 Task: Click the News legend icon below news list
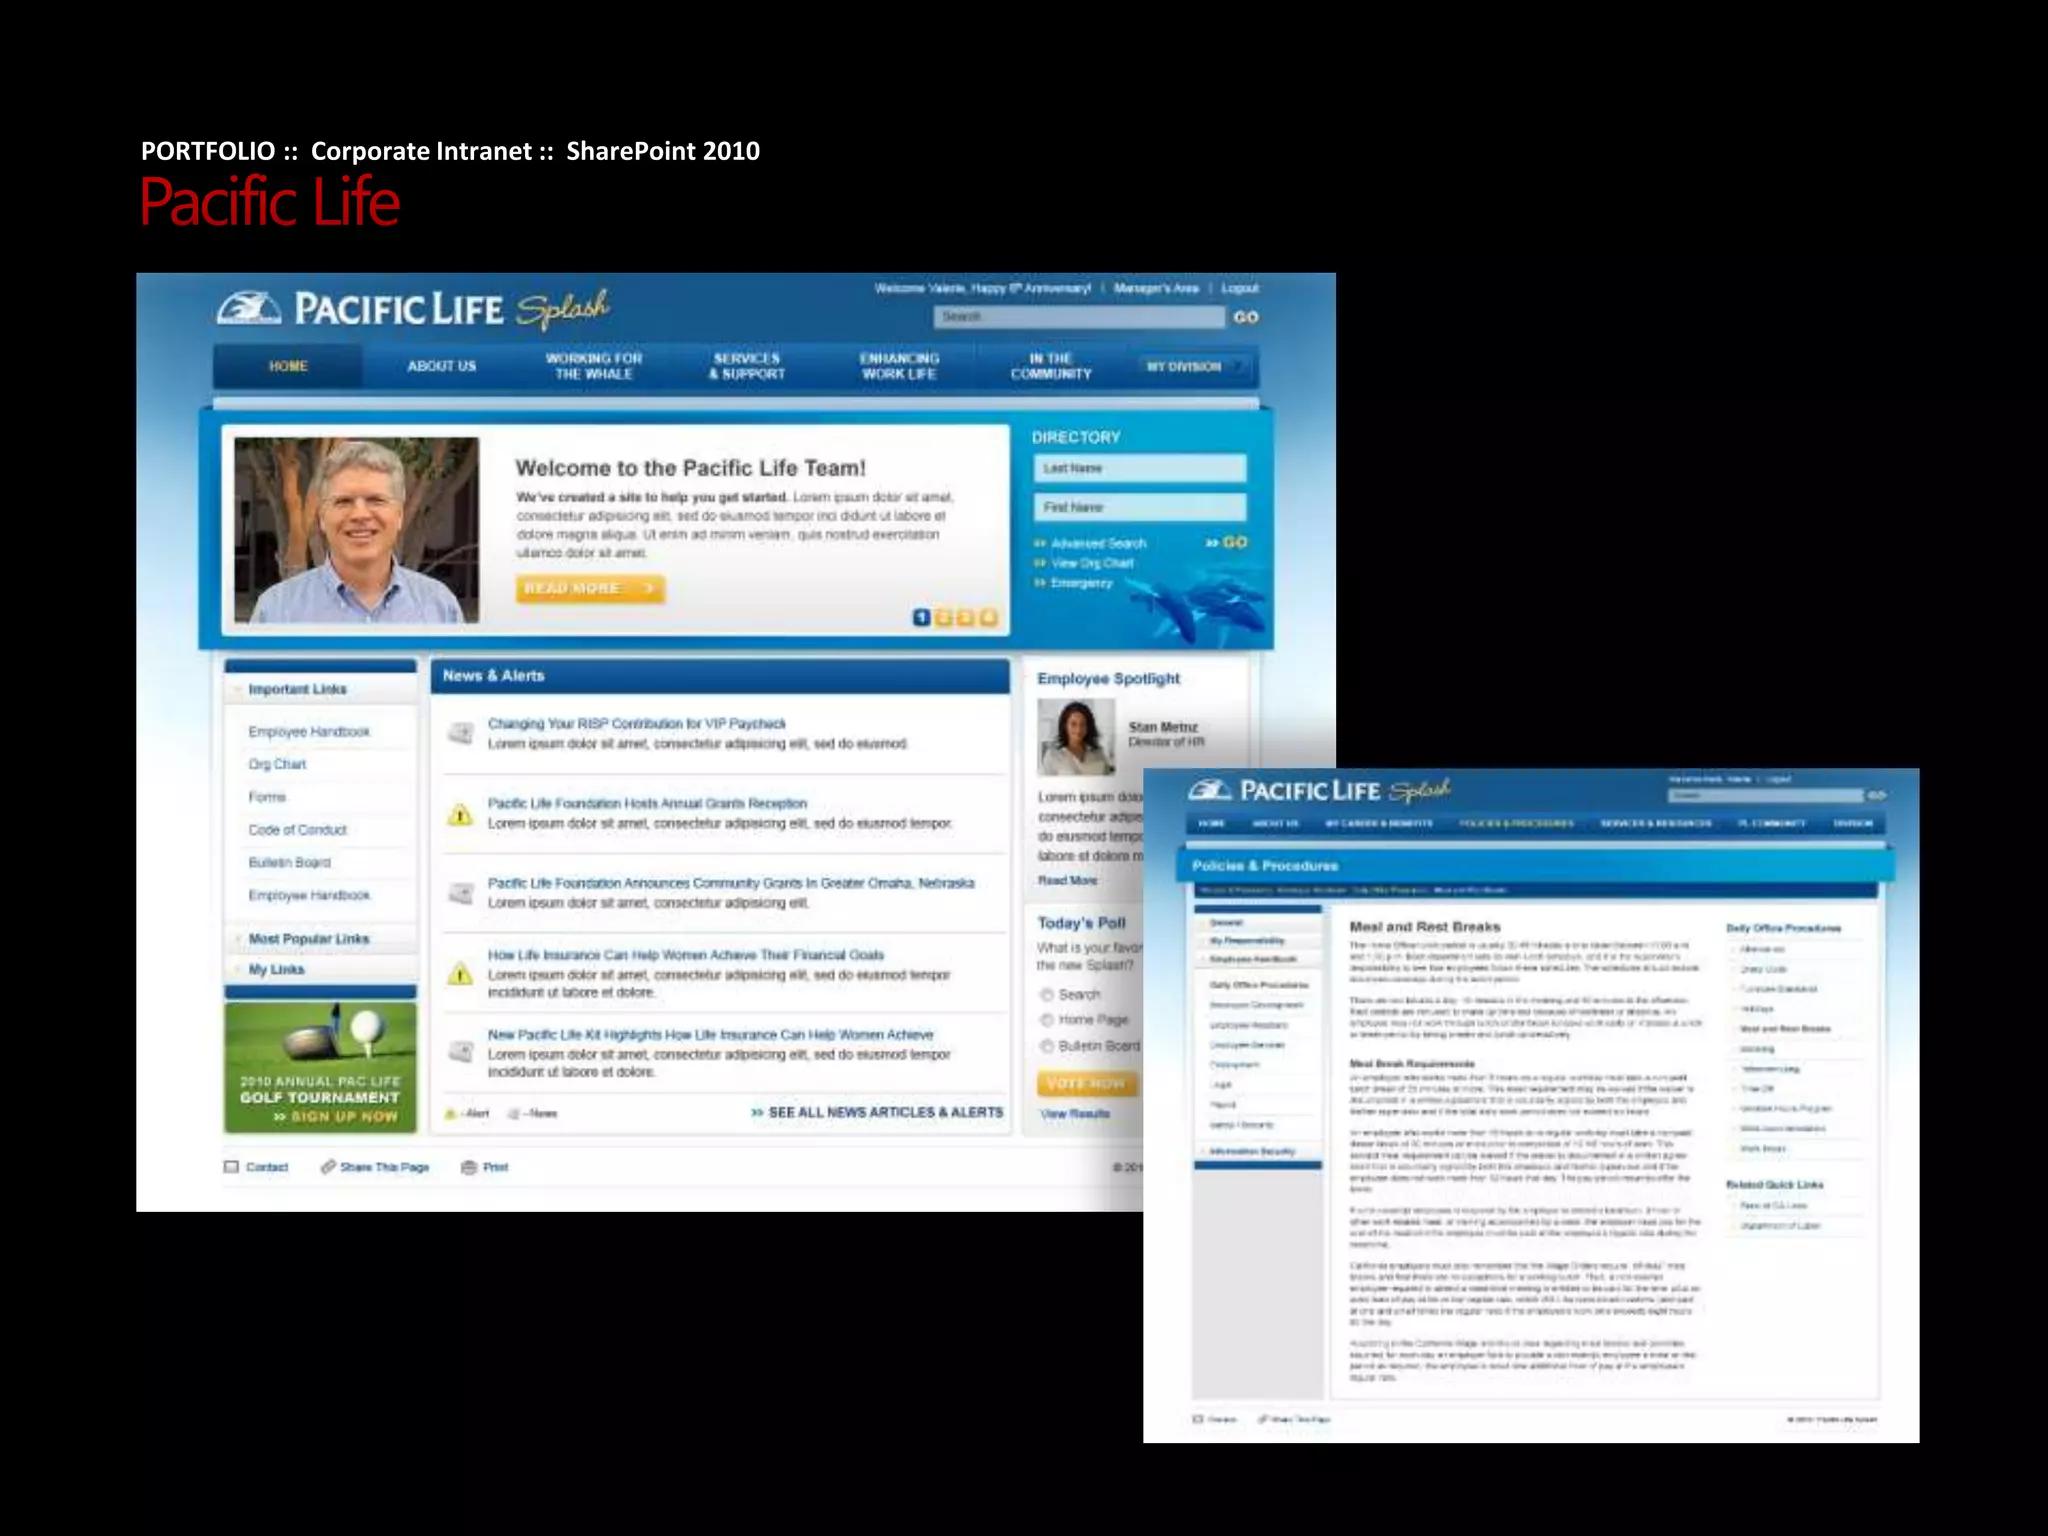tap(514, 1113)
